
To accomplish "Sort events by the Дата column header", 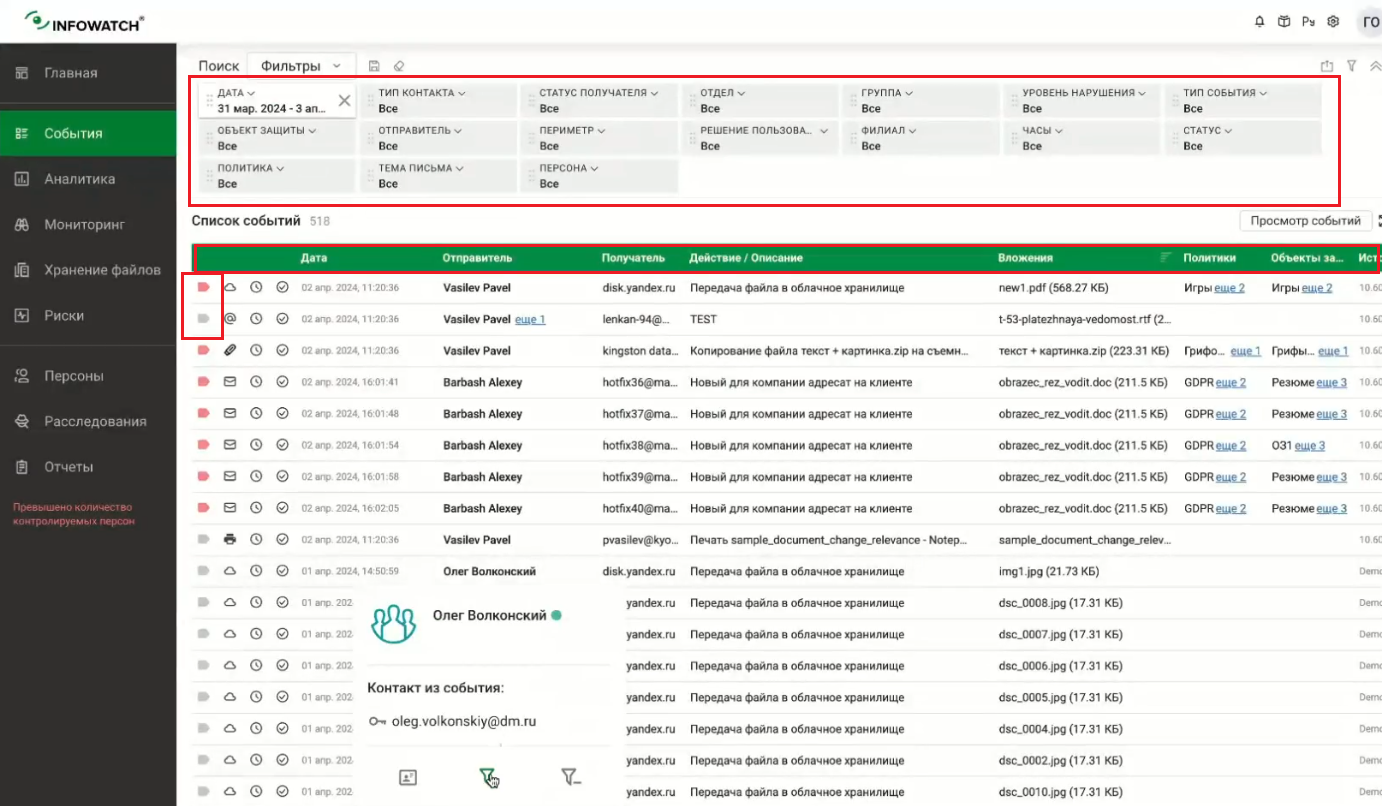I will (314, 258).
